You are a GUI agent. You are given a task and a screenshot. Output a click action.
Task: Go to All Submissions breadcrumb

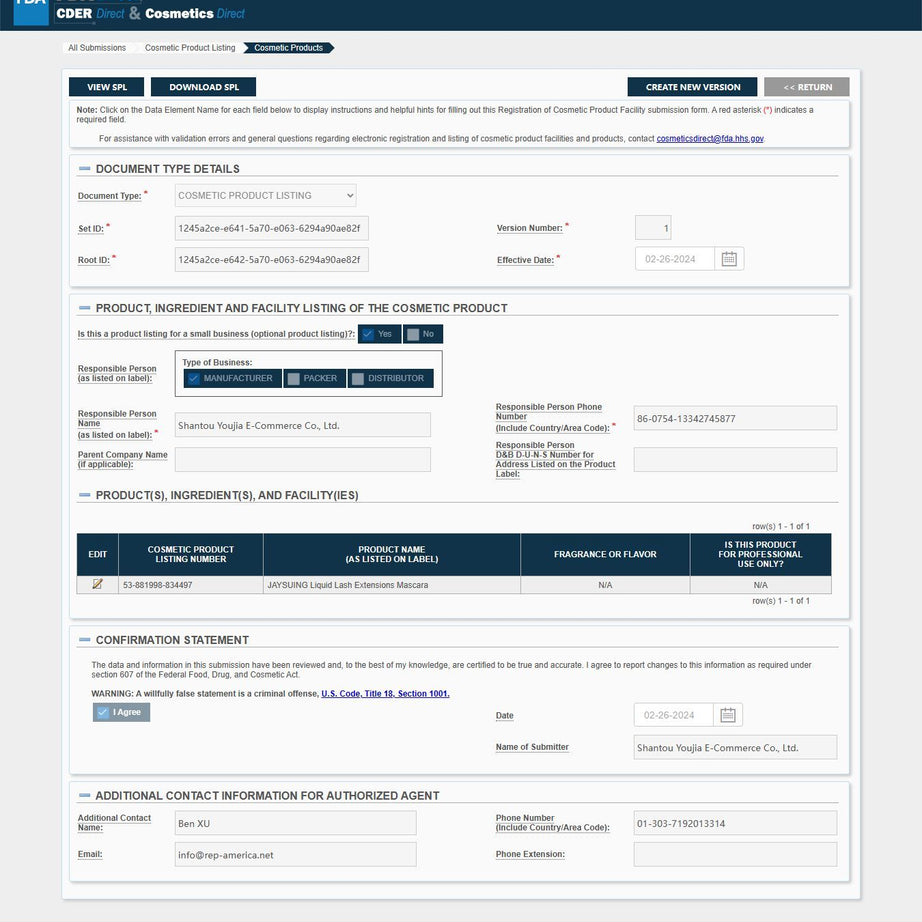click(x=97, y=48)
